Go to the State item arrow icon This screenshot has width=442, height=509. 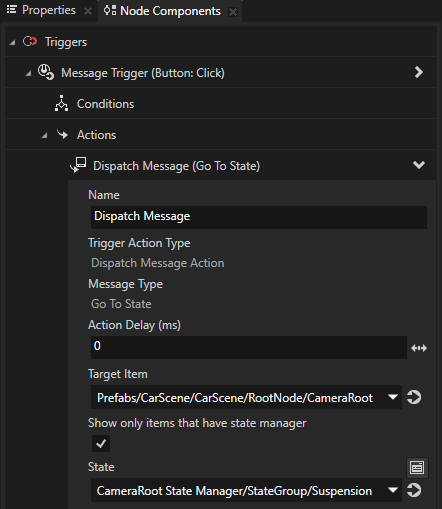coord(414,490)
